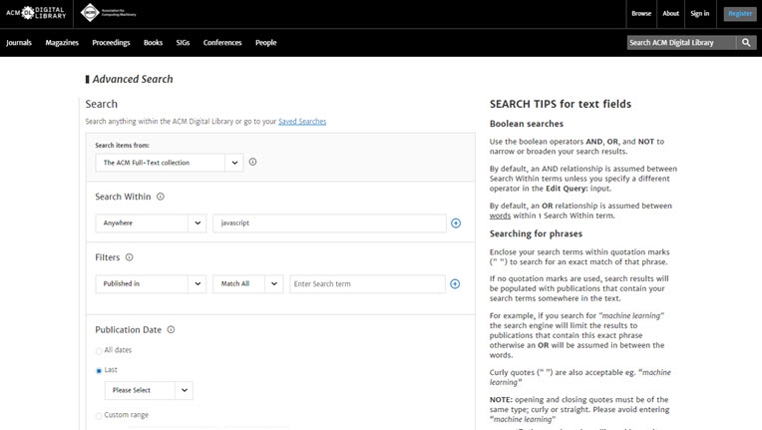The height and width of the screenshot is (430, 762).
Task: Add another Search Within term row
Action: [456, 223]
